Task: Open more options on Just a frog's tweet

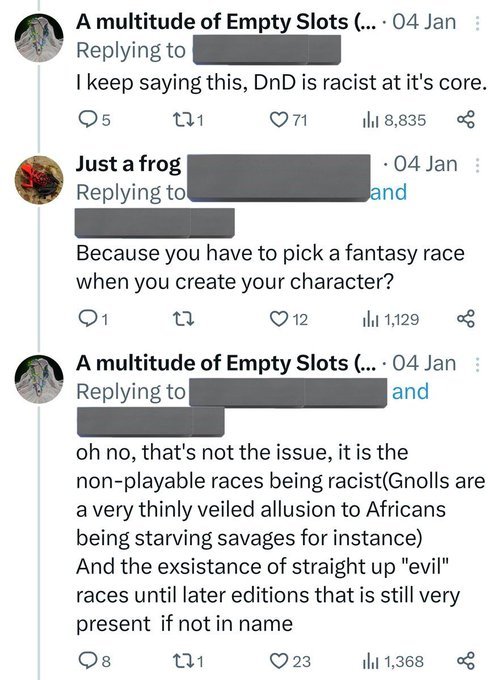Action: click(x=477, y=165)
